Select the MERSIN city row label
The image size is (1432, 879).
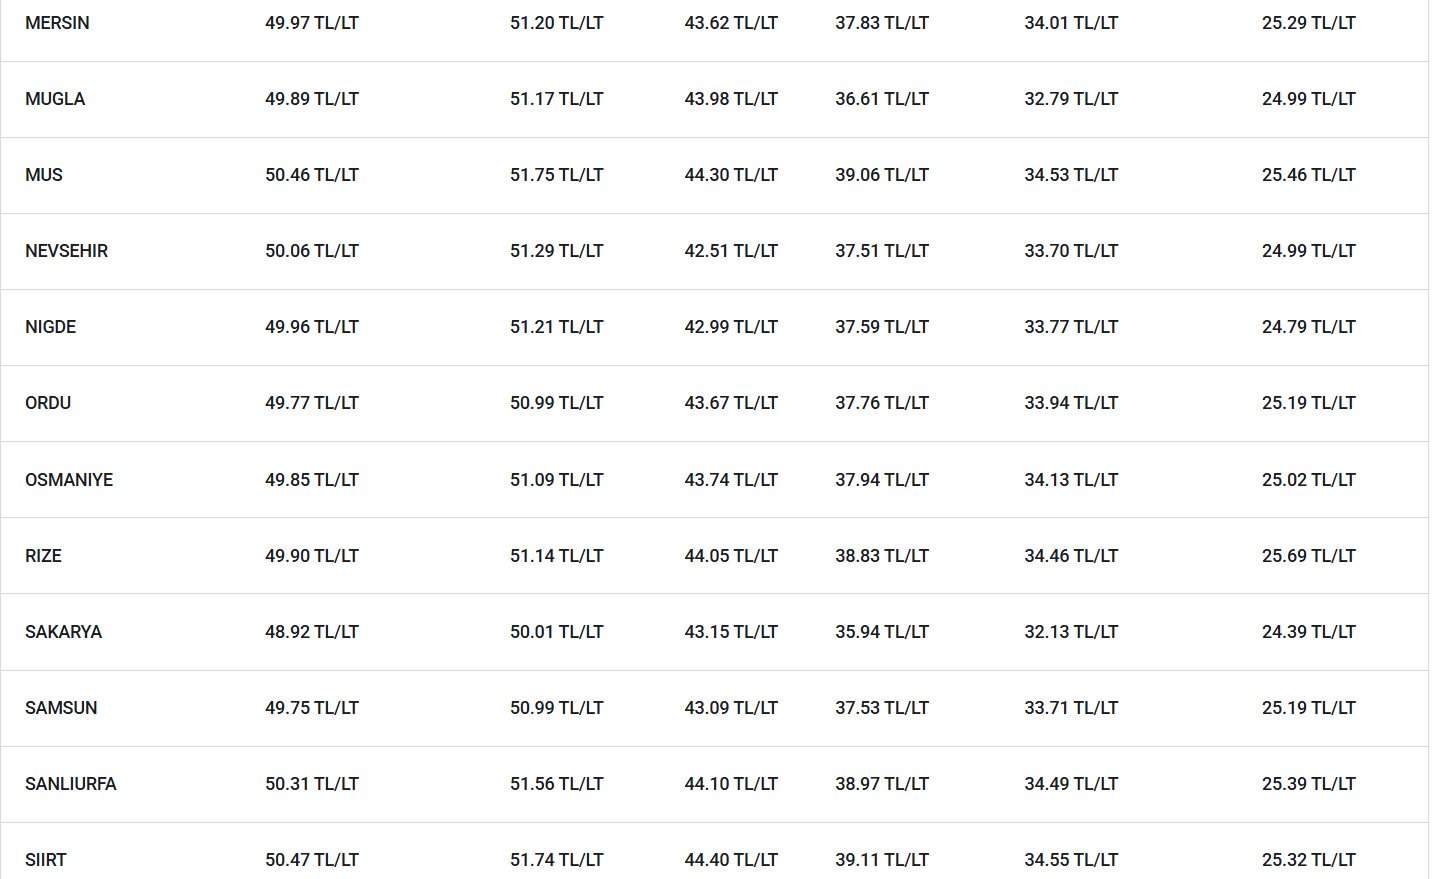(x=57, y=23)
